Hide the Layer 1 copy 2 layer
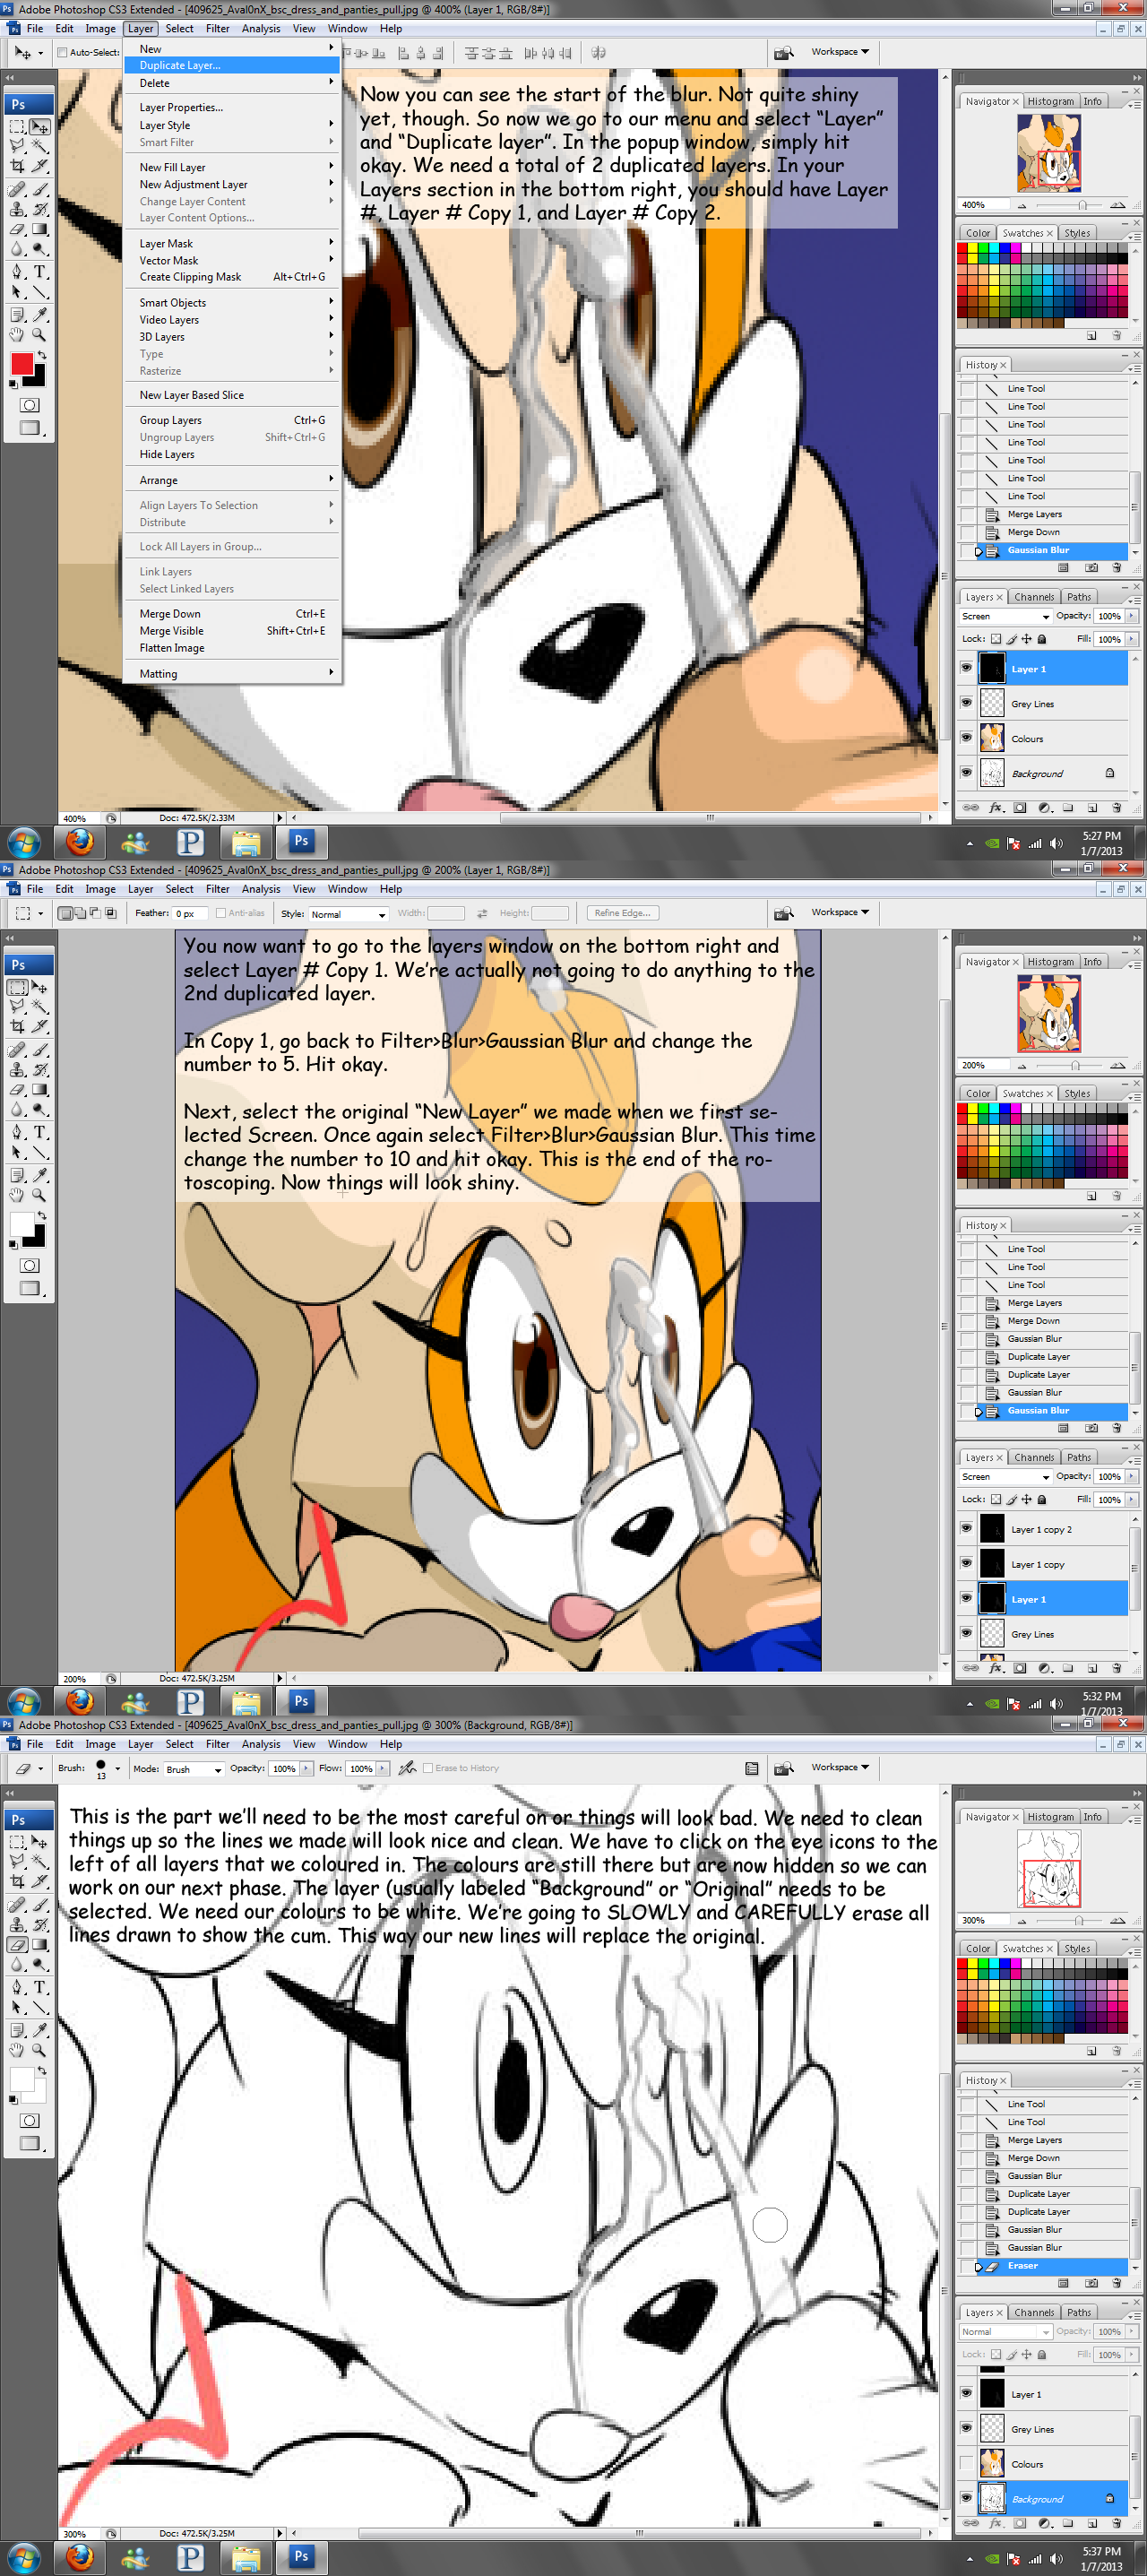Image resolution: width=1147 pixels, height=2576 pixels. 966,1528
